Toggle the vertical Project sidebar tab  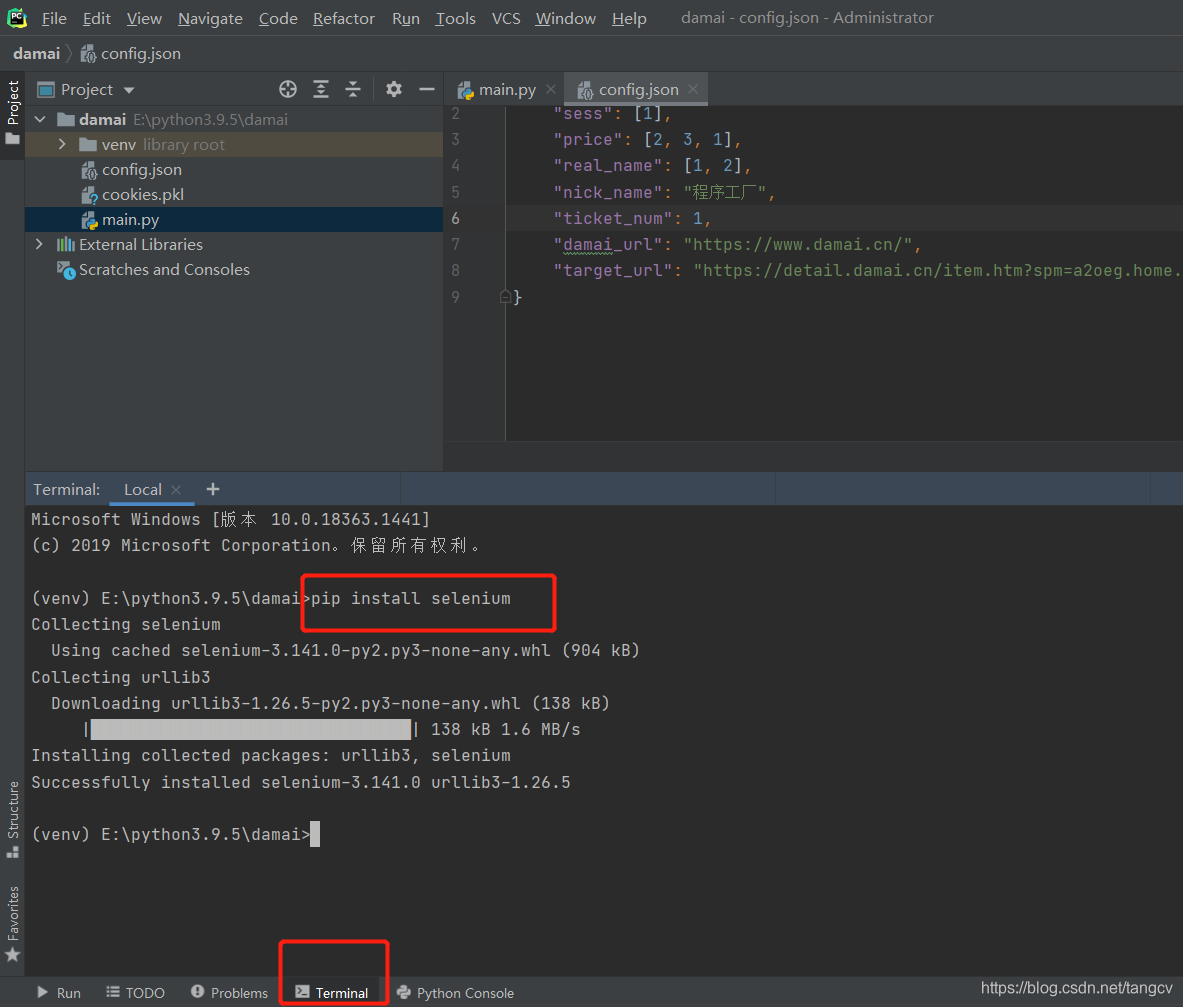pos(12,113)
